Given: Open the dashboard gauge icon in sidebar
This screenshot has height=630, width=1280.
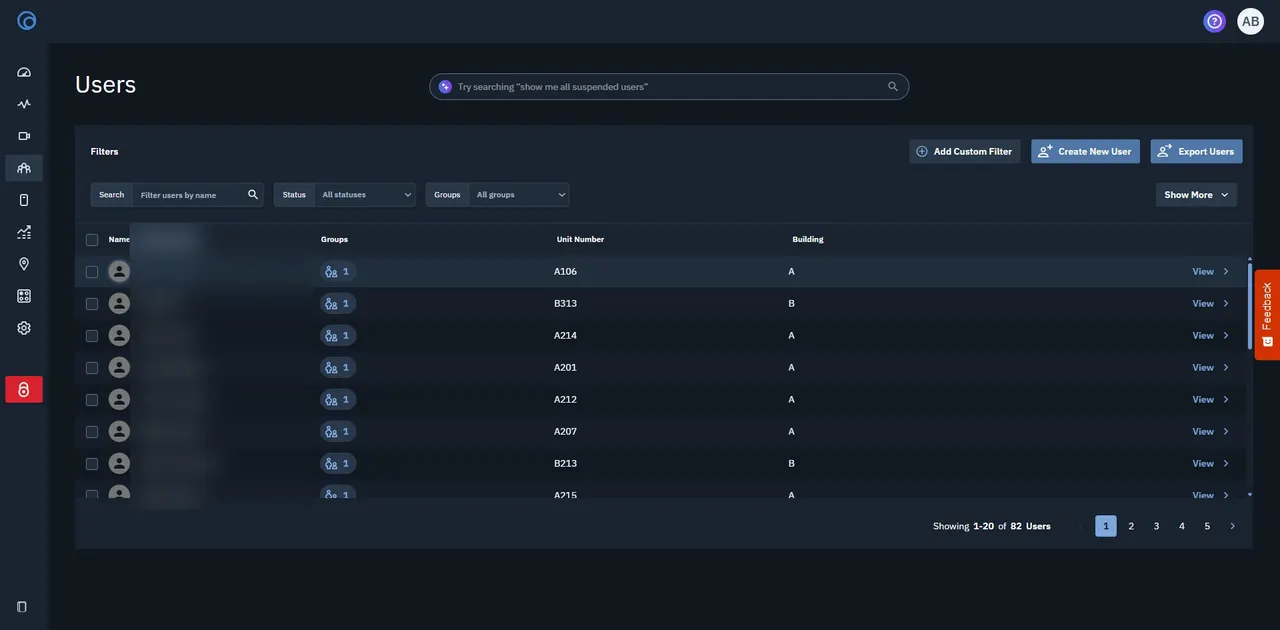Looking at the screenshot, I should tap(24, 72).
